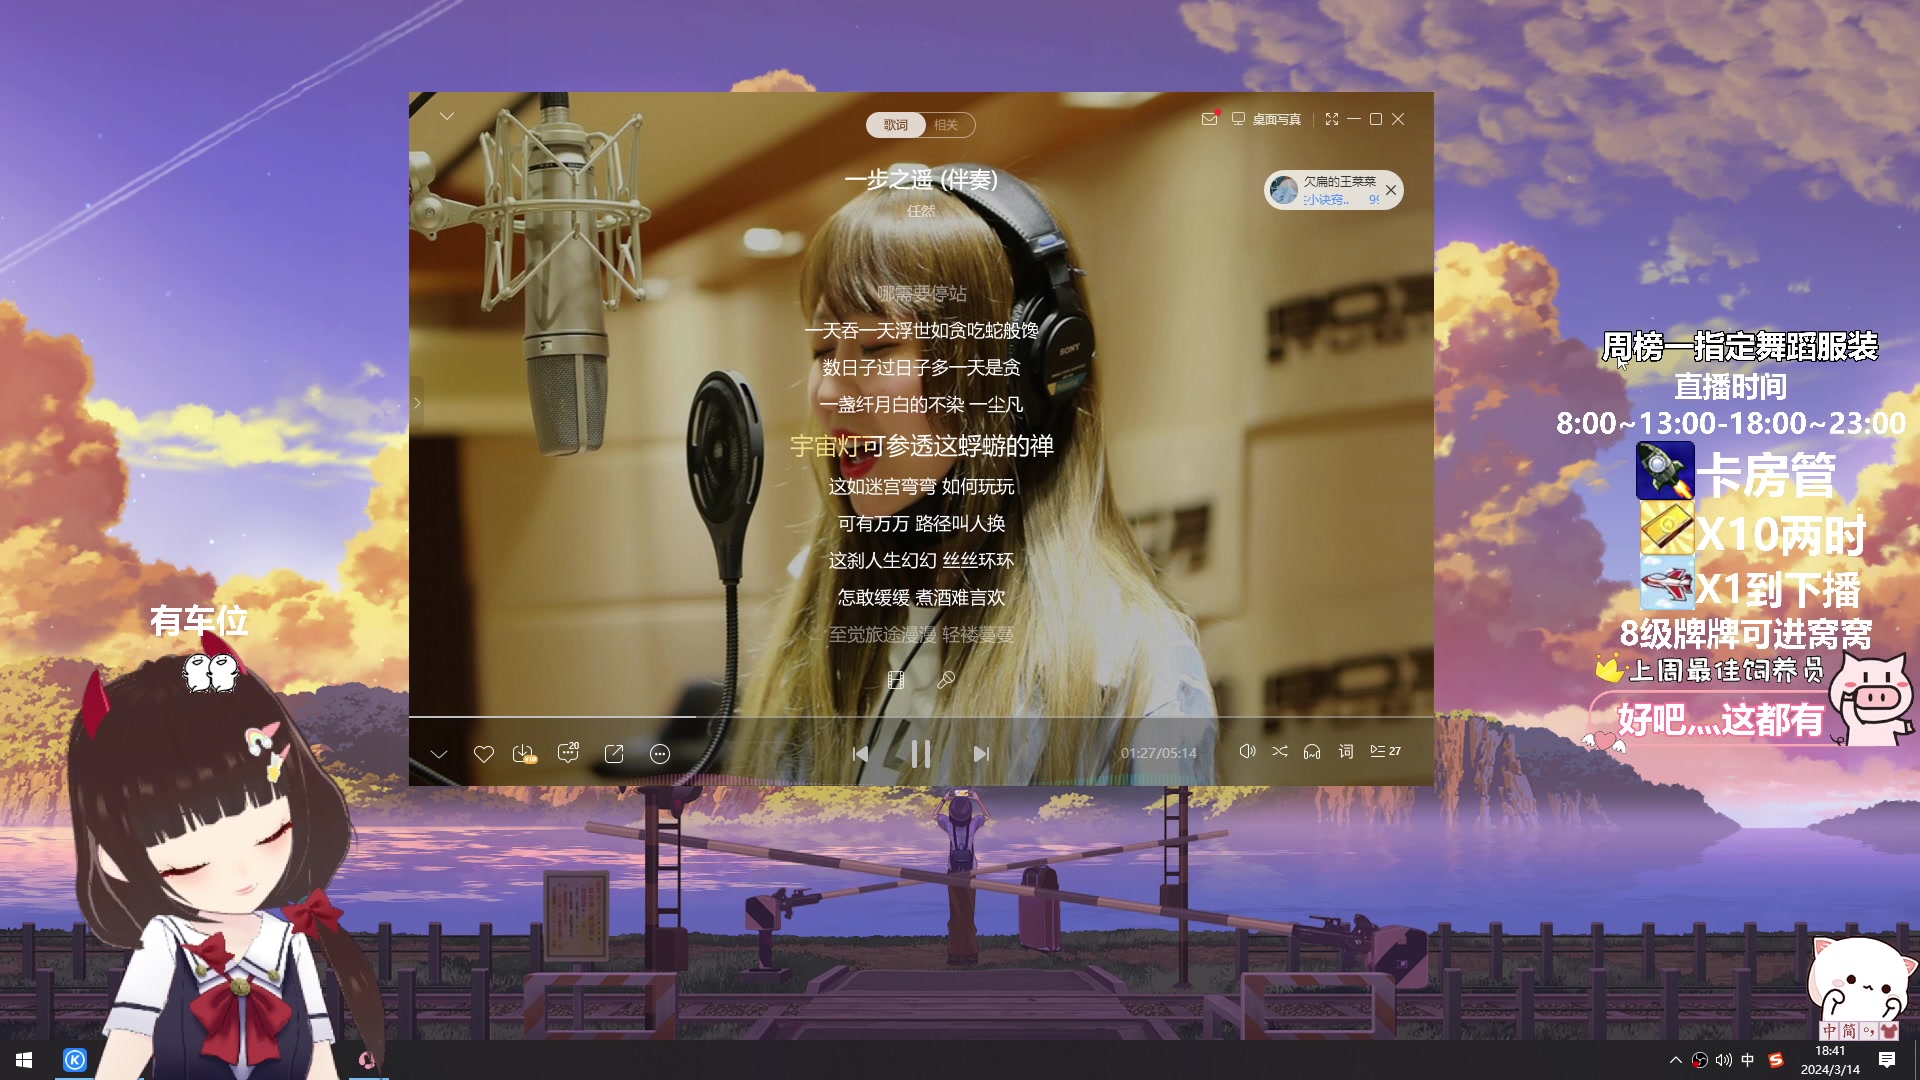Maximize the music player window

coord(1376,119)
